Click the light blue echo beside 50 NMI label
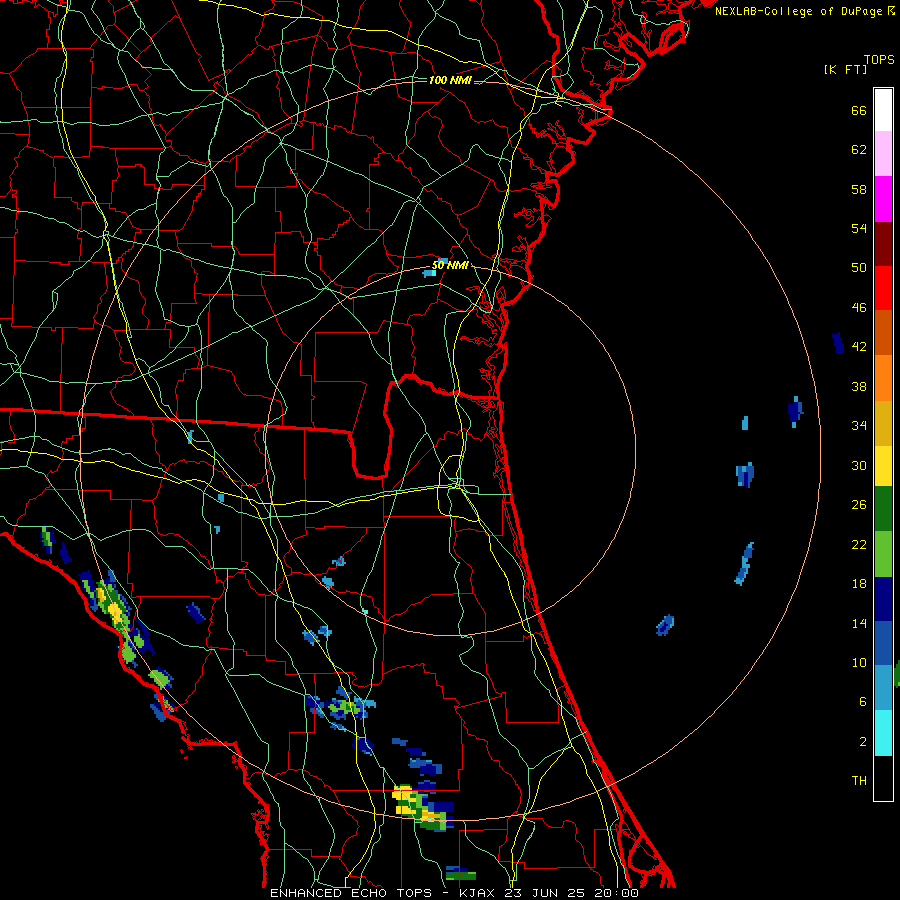This screenshot has width=900, height=900. 429,273
